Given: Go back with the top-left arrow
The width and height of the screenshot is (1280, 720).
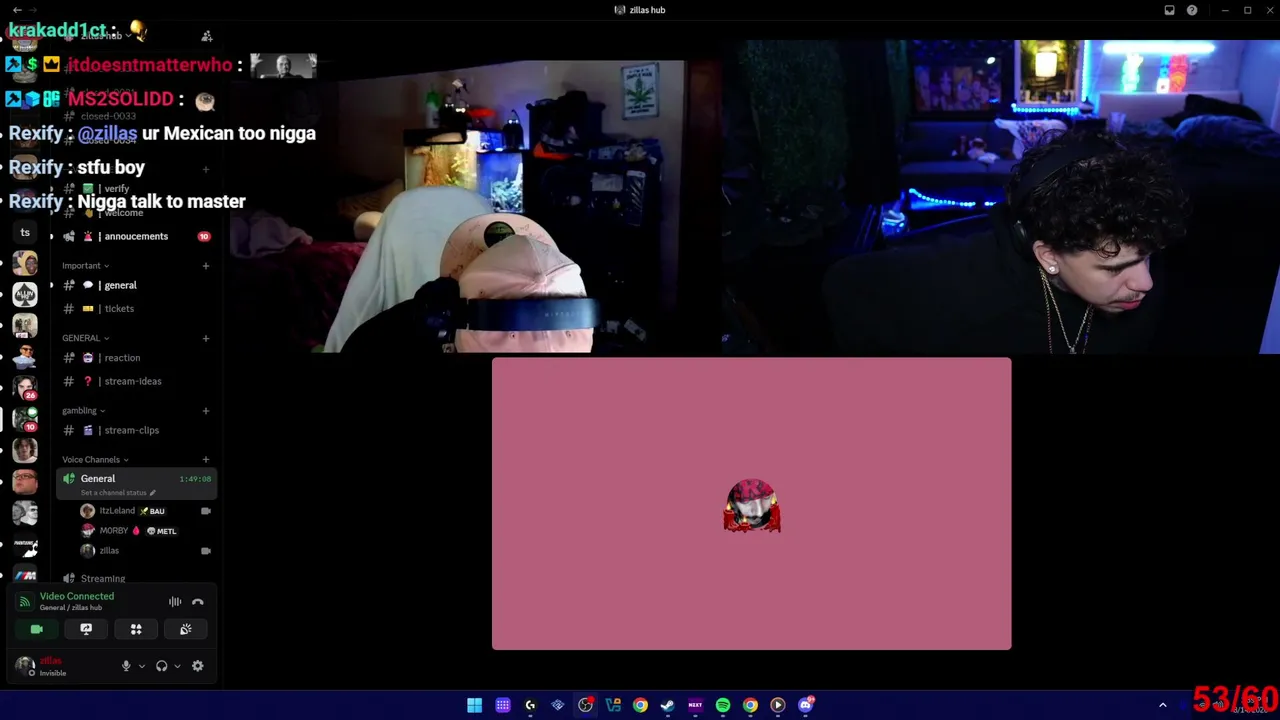Looking at the screenshot, I should (17, 10).
